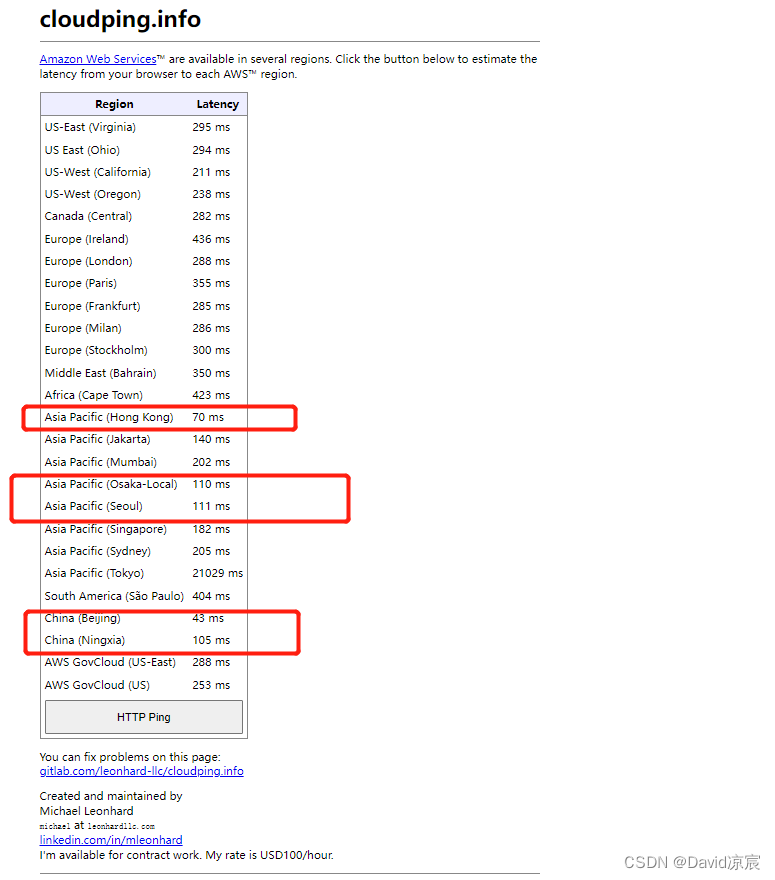
Task: Select the Asia Pacific (Tokyo) region
Action: (94, 573)
